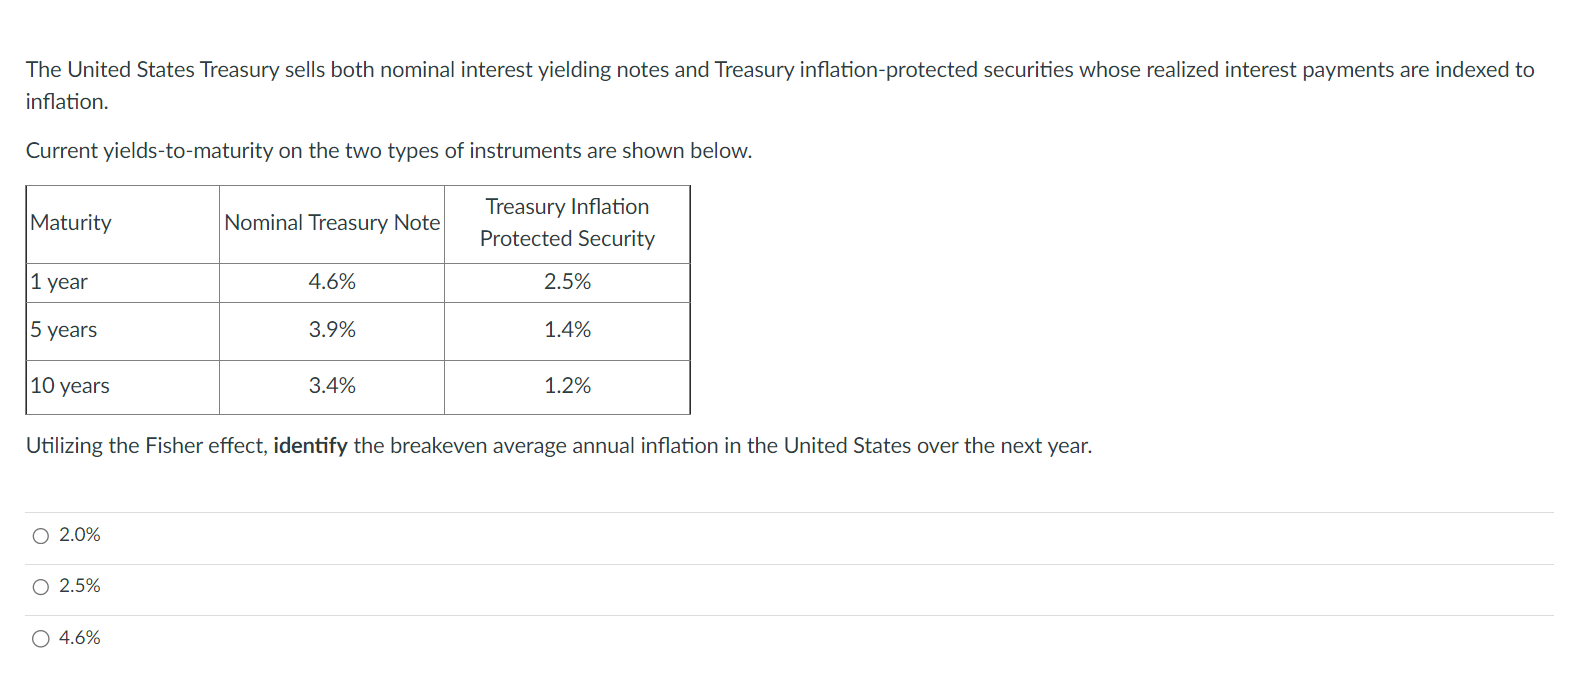Click the Nominal Treasury Note header
The height and width of the screenshot is (677, 1574).
(331, 223)
